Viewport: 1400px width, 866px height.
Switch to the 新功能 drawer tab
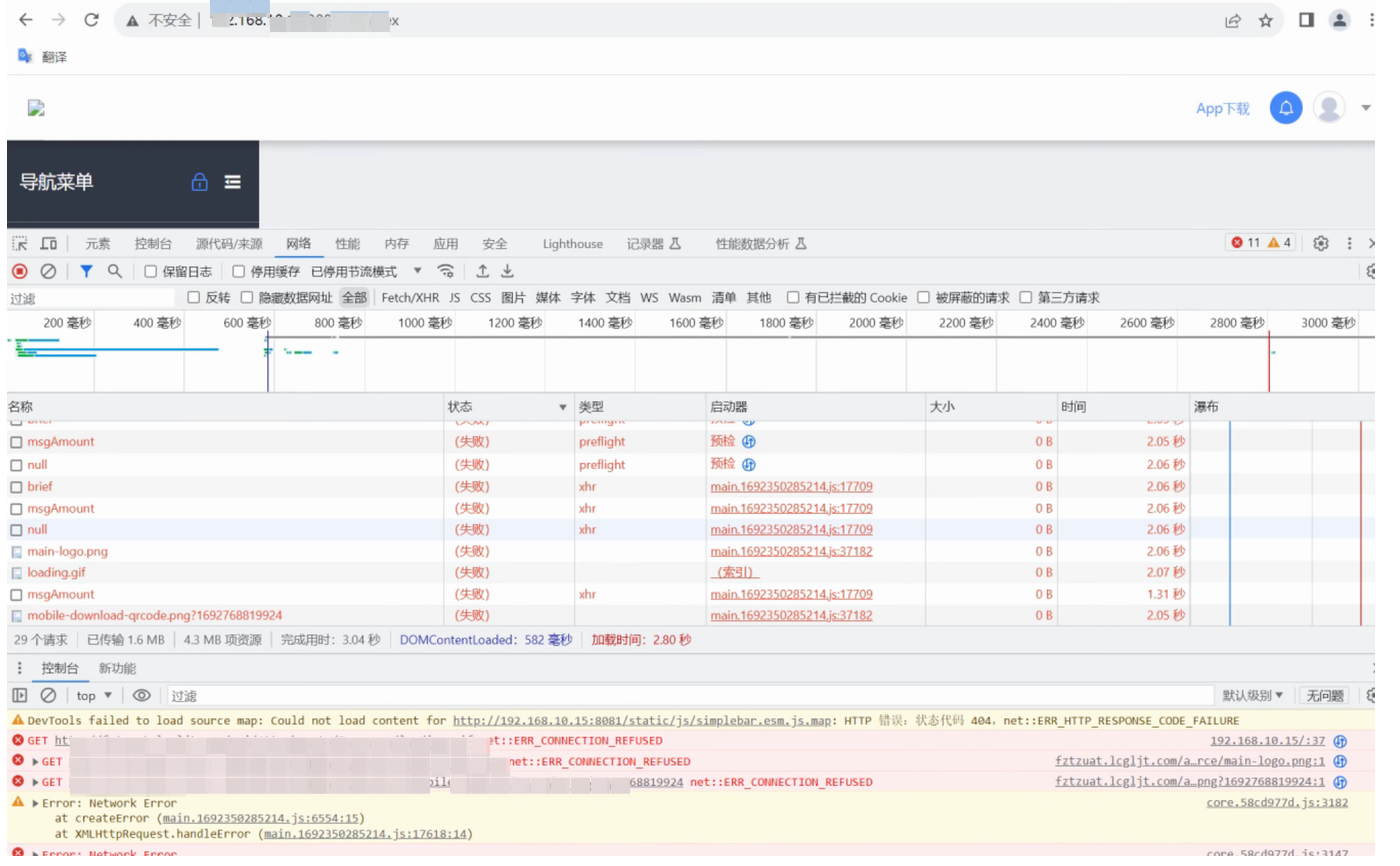pyautogui.click(x=117, y=668)
